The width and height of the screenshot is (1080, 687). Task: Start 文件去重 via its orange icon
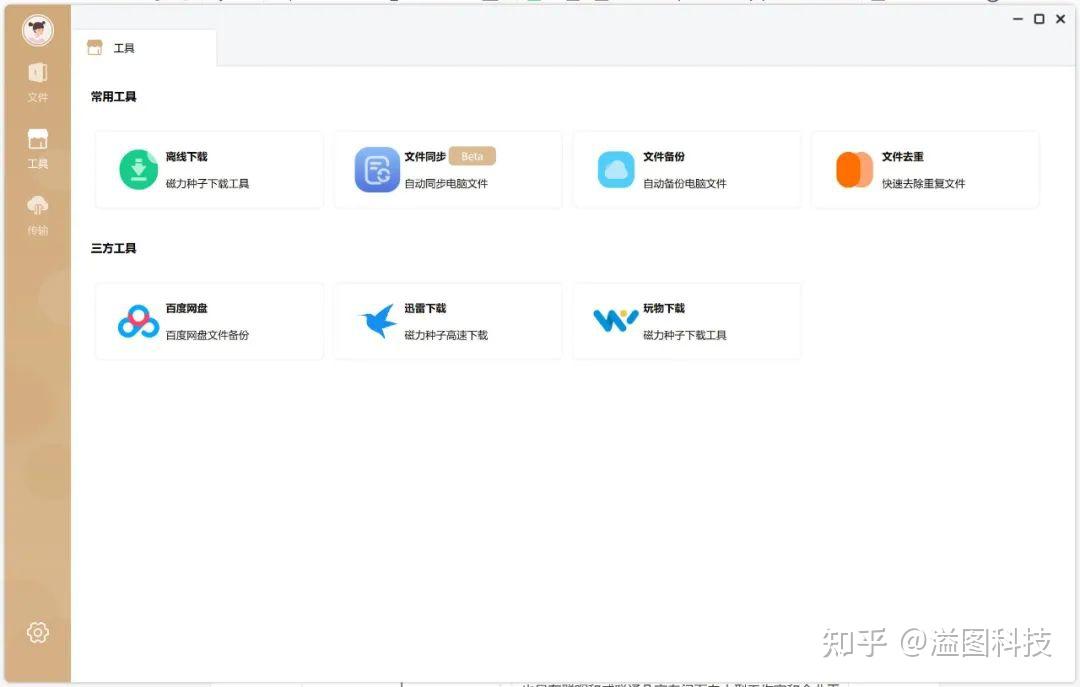pyautogui.click(x=853, y=169)
